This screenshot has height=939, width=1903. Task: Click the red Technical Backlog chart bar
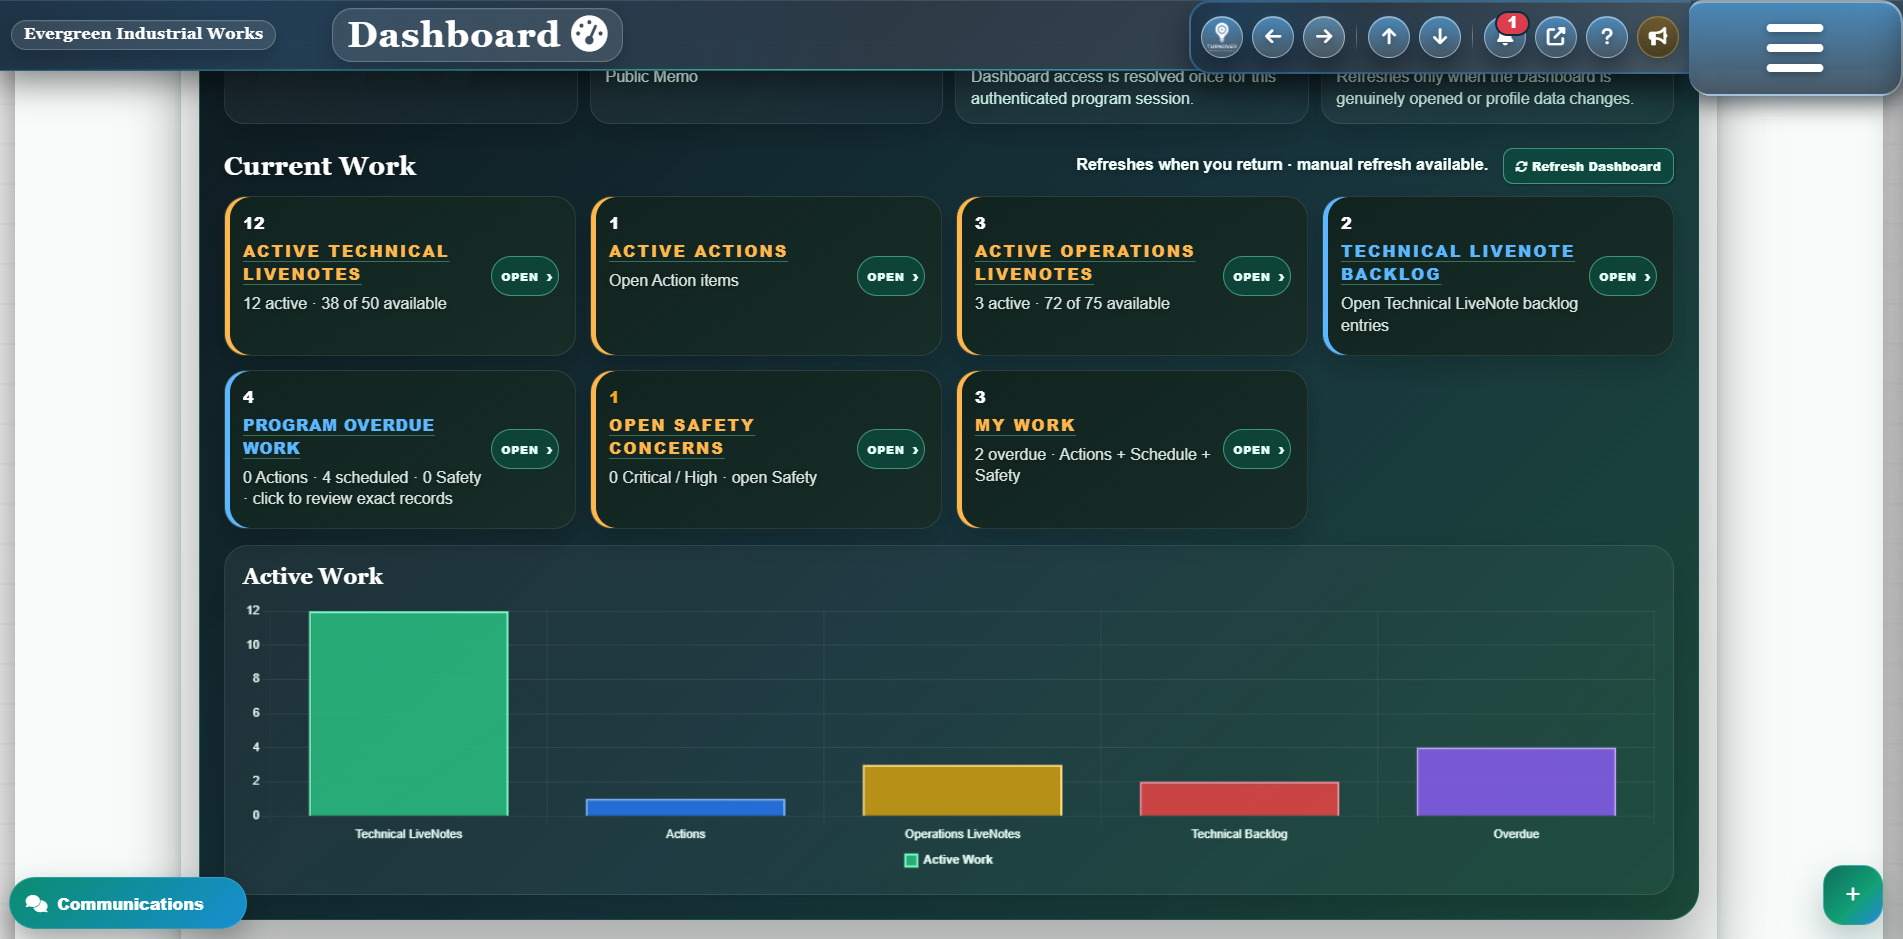coord(1239,798)
